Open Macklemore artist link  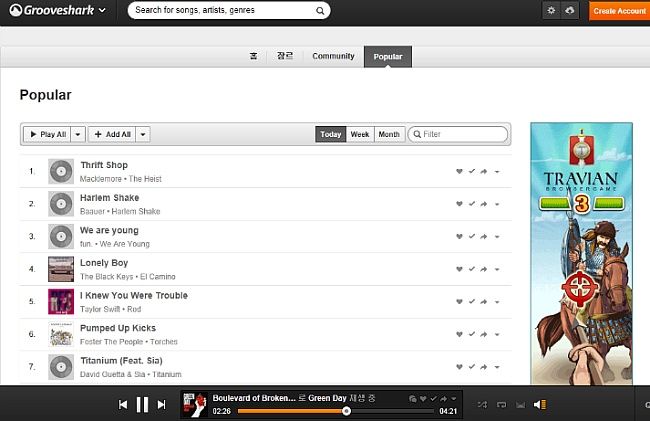pos(101,179)
